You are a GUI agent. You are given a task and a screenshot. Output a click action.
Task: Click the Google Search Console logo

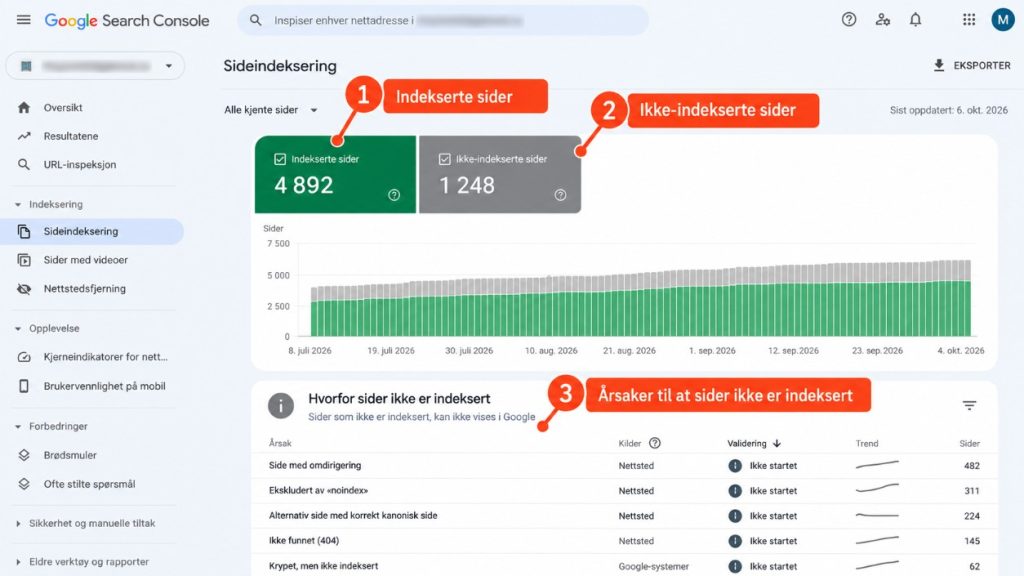(127, 21)
